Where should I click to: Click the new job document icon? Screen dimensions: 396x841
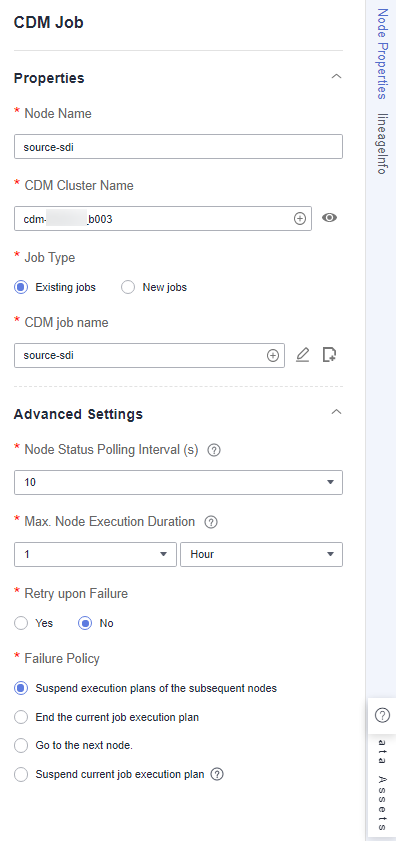click(x=329, y=355)
